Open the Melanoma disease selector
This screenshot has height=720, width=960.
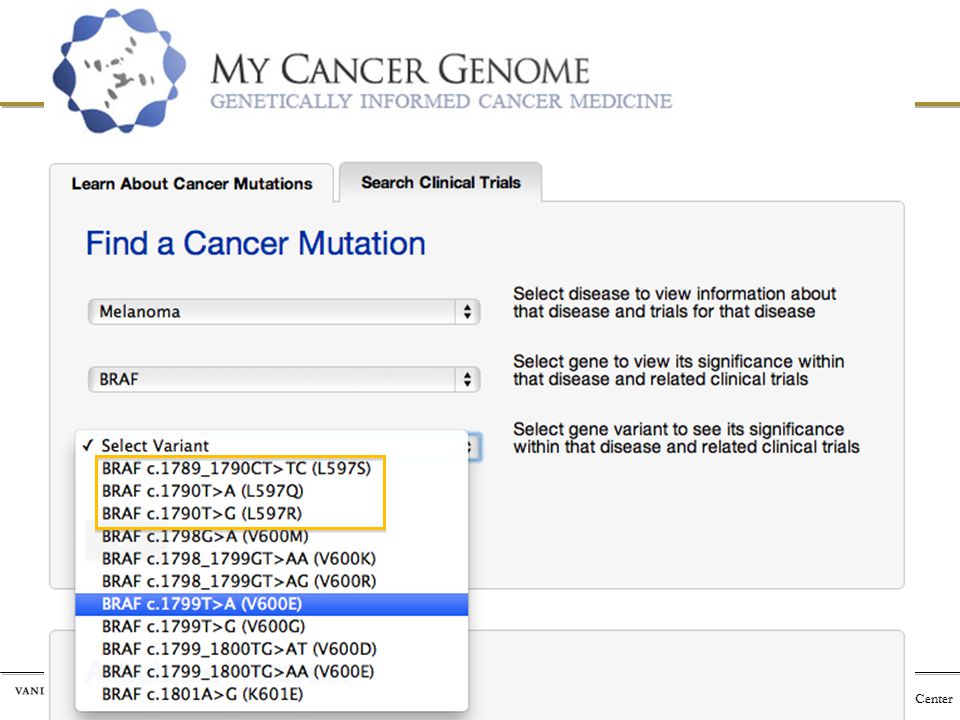pos(284,312)
